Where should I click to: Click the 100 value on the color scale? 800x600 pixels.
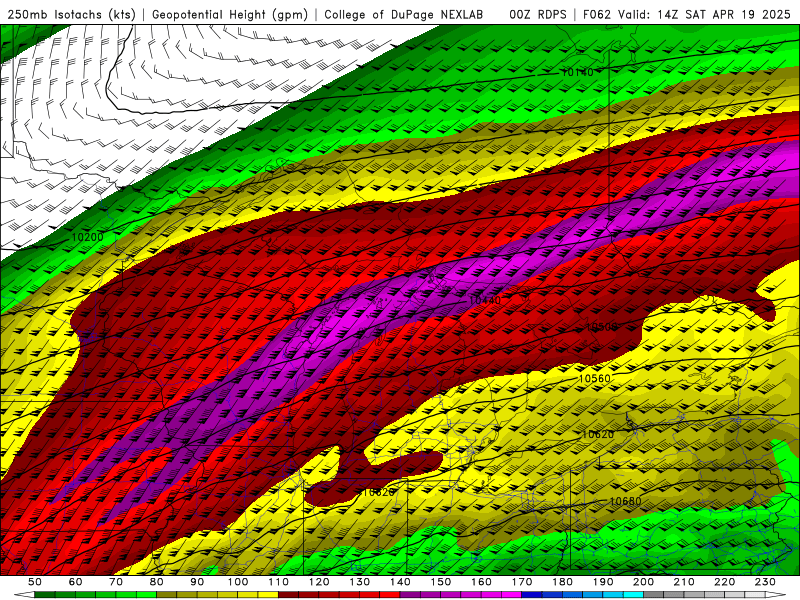point(238,582)
